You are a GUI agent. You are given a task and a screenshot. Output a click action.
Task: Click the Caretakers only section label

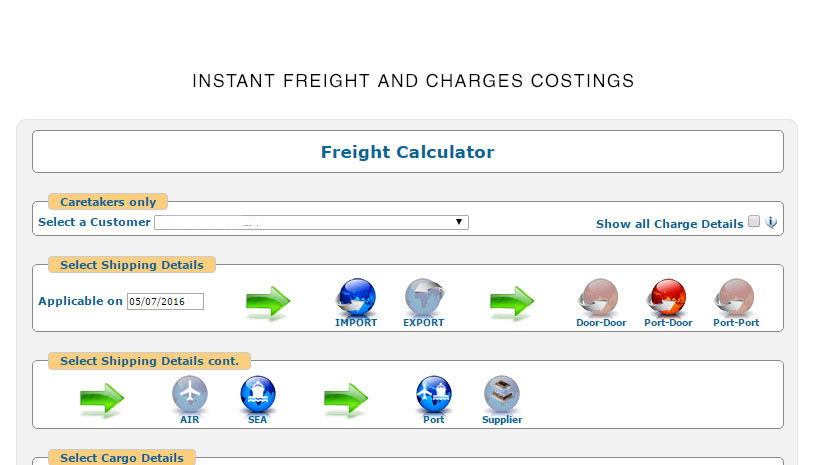point(108,202)
